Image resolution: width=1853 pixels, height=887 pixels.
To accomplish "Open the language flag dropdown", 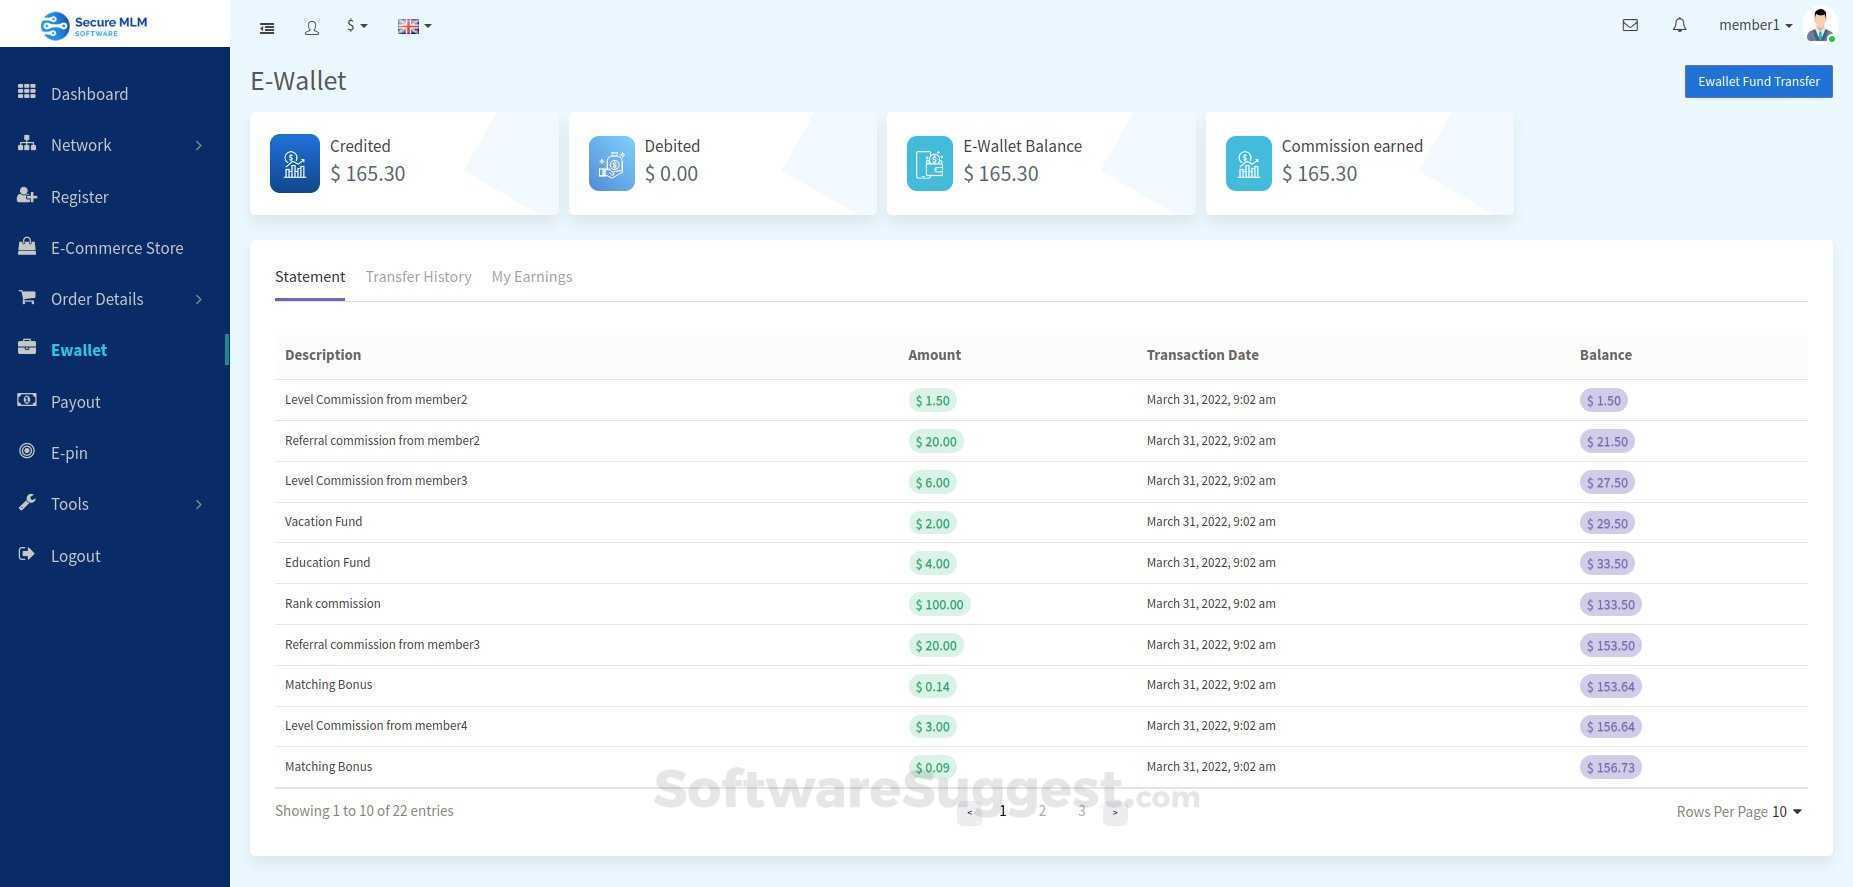I will tap(414, 27).
